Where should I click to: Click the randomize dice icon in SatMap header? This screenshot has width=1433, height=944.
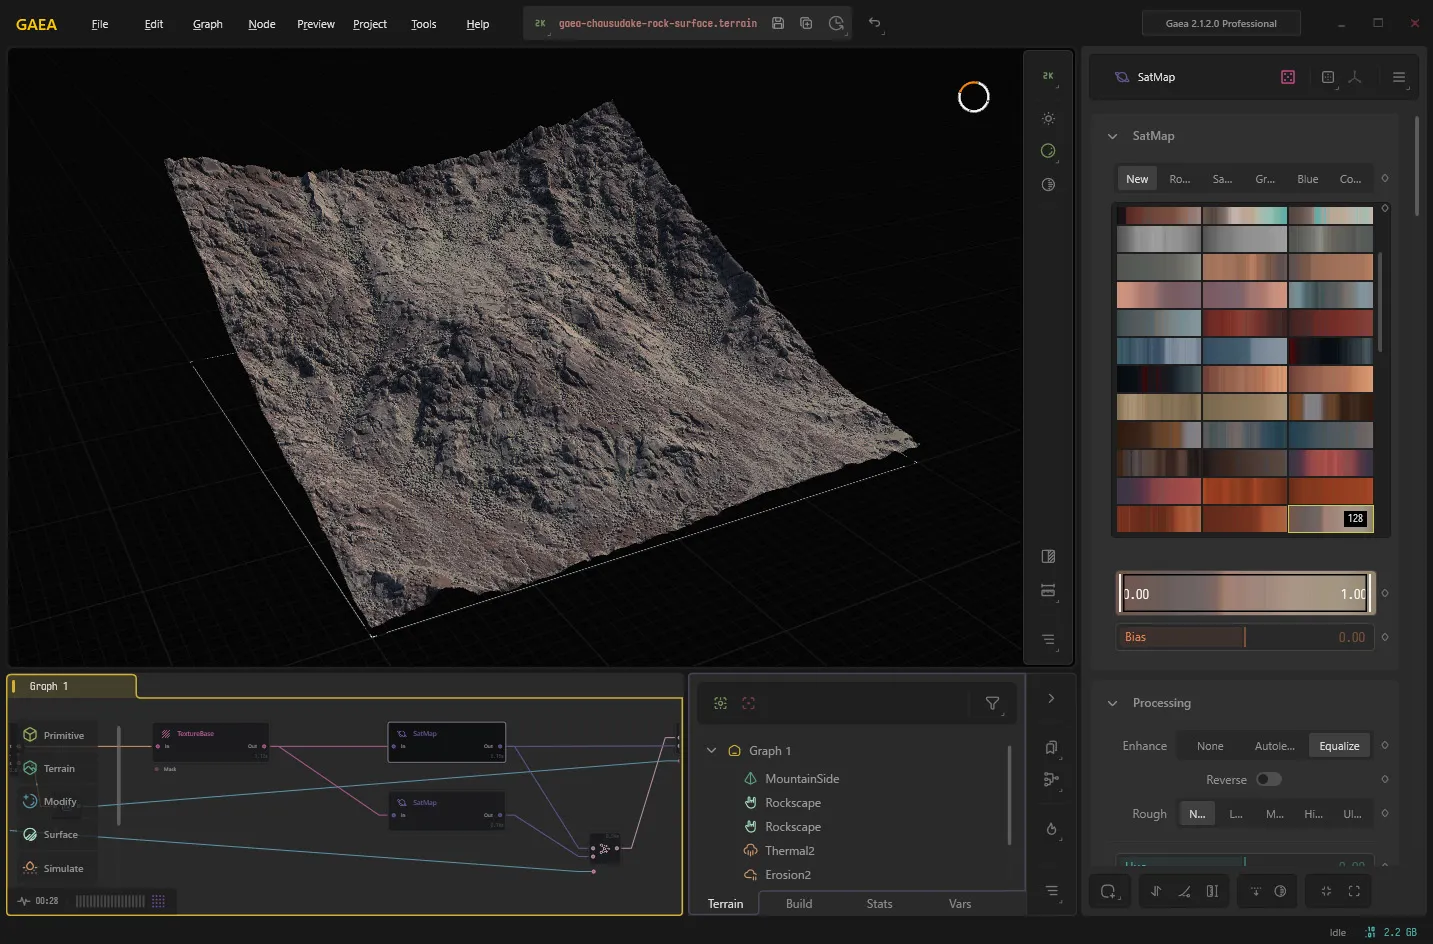1288,77
